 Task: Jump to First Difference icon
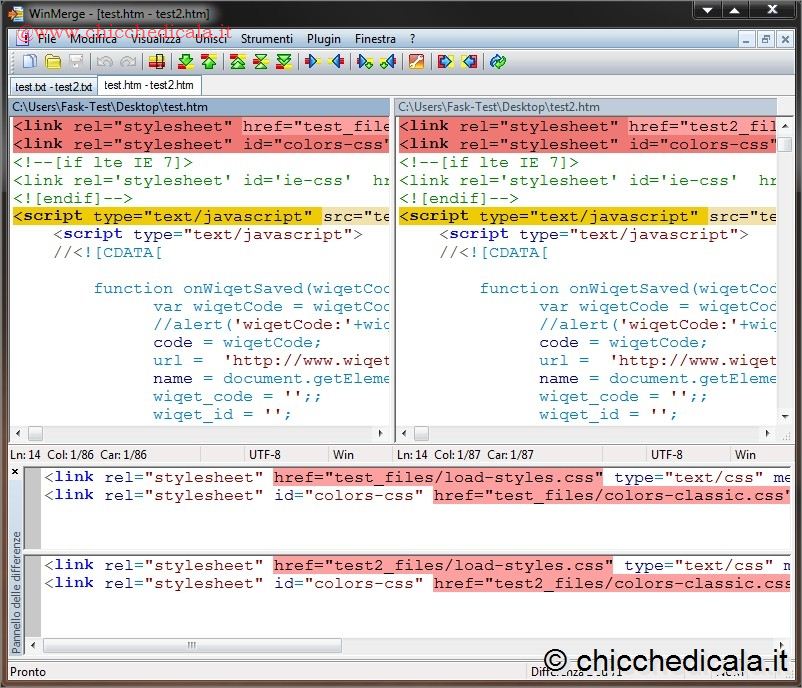click(x=237, y=62)
